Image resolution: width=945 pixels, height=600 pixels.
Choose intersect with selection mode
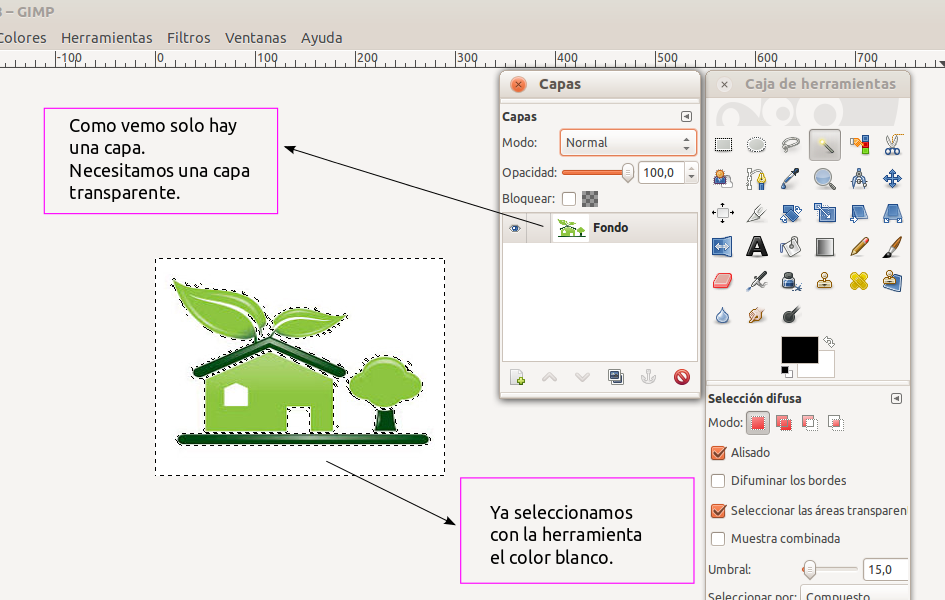pos(835,423)
